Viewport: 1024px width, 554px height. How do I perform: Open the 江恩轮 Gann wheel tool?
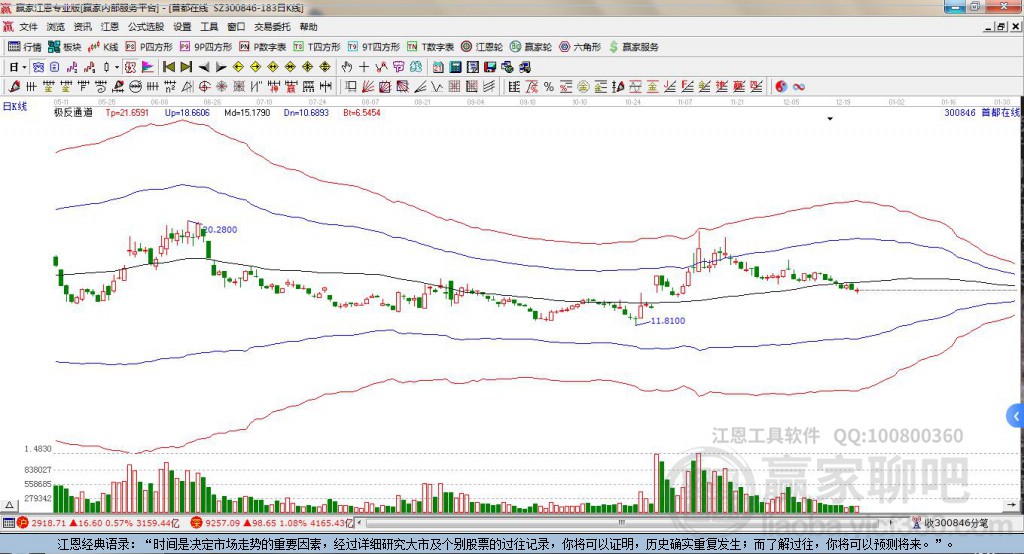pyautogui.click(x=483, y=47)
